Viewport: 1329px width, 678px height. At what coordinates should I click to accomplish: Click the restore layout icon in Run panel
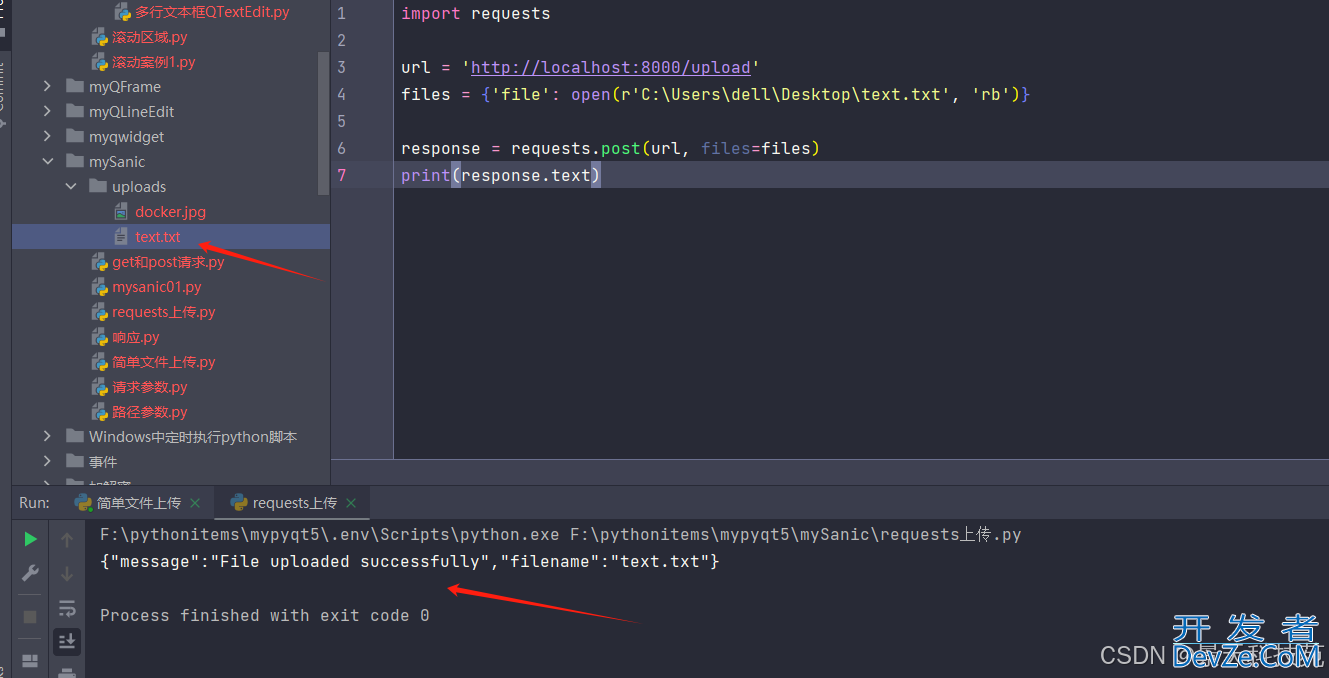point(30,661)
